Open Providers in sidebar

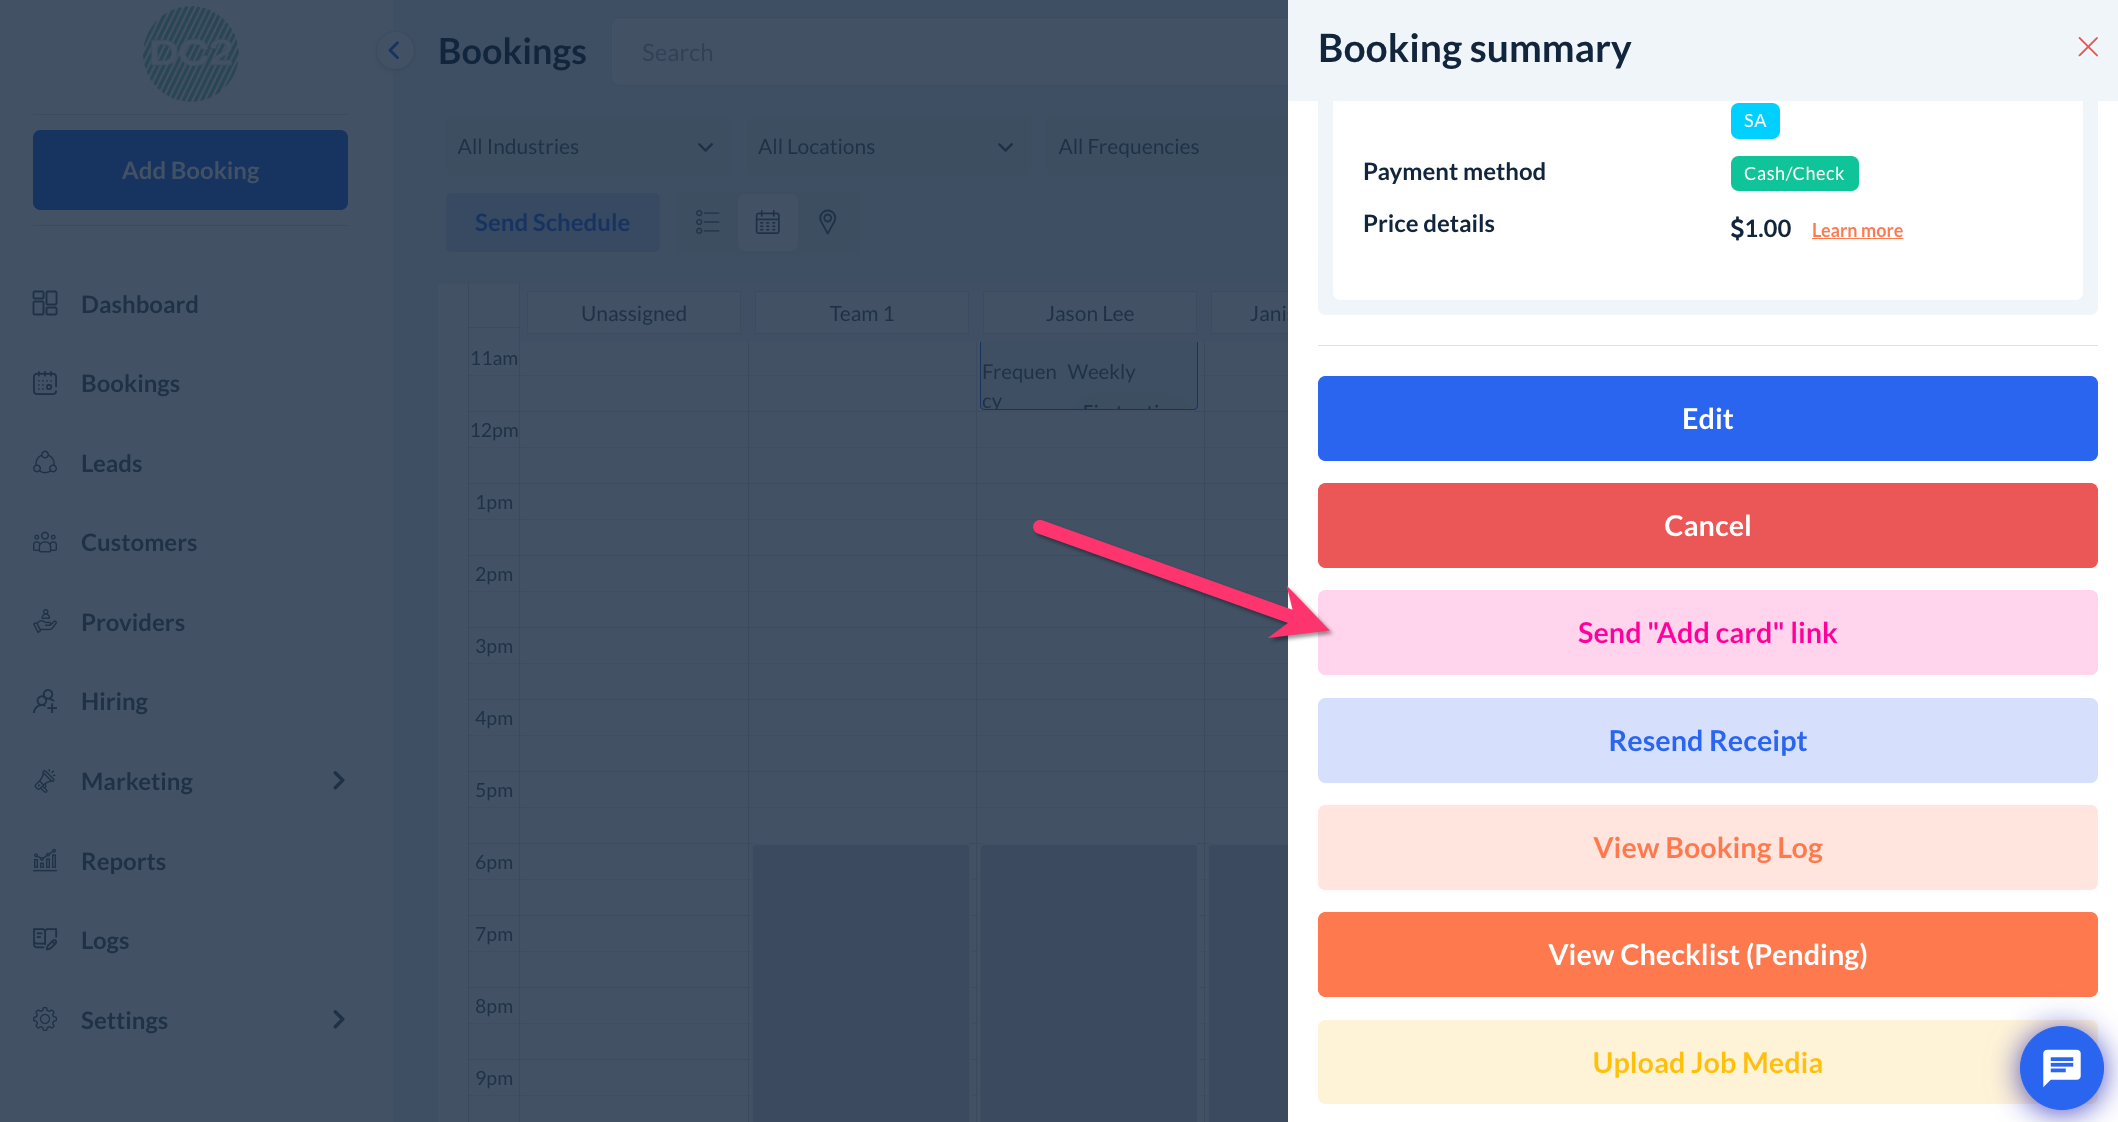click(x=132, y=622)
